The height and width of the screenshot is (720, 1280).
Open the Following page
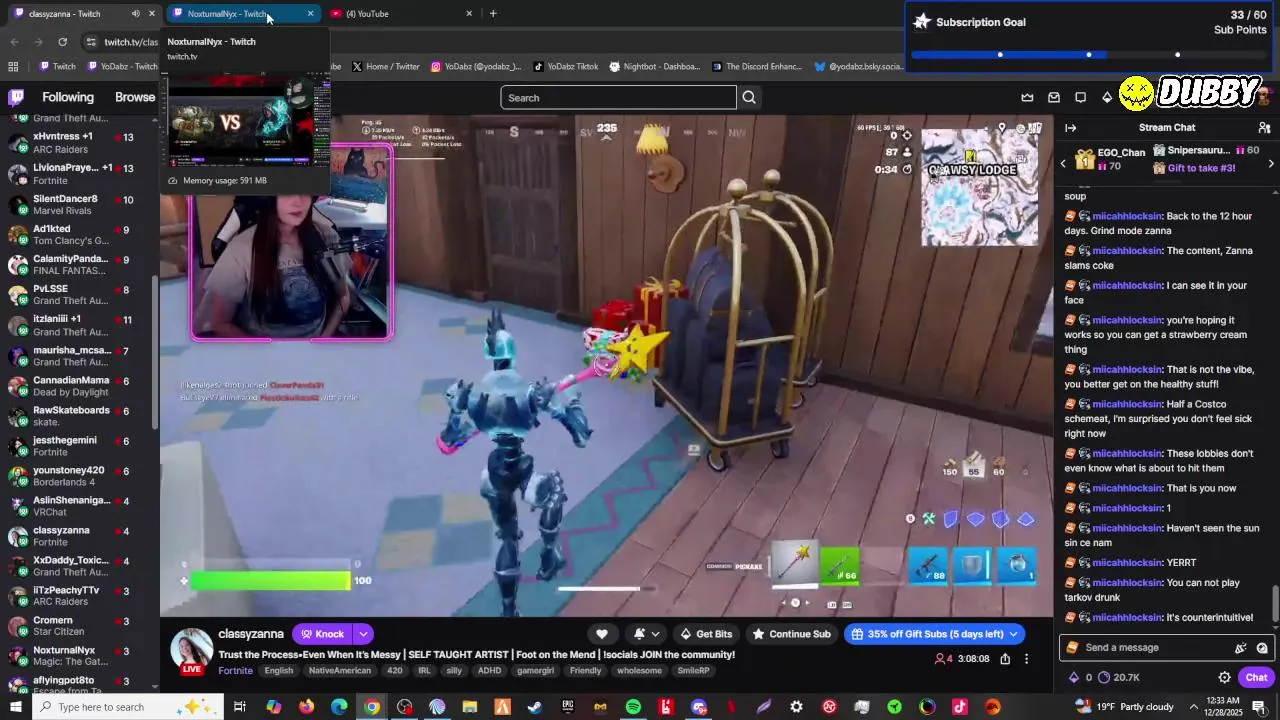(x=68, y=97)
